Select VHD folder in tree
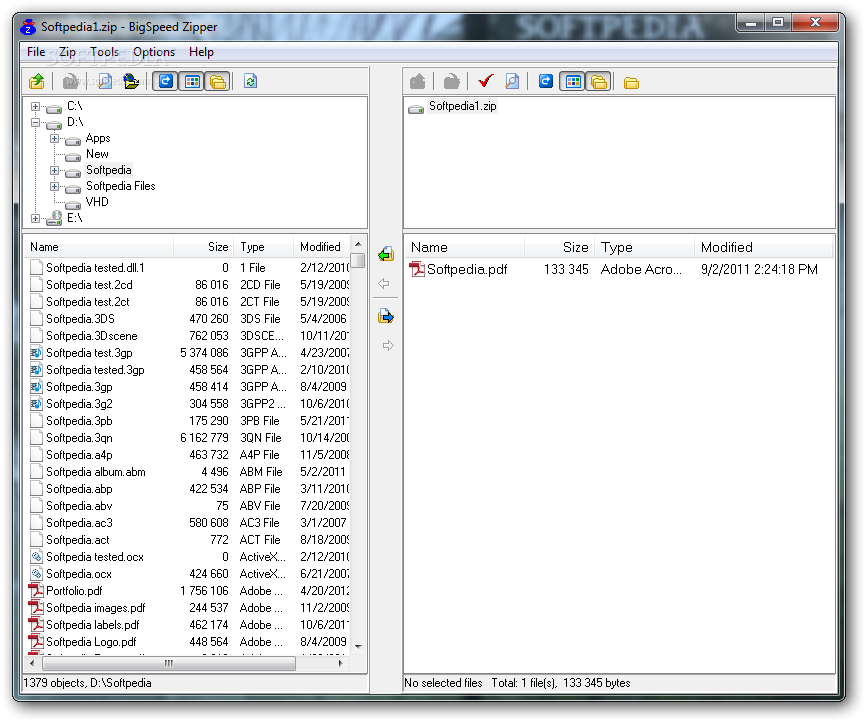This screenshot has height=722, width=866. [x=97, y=202]
